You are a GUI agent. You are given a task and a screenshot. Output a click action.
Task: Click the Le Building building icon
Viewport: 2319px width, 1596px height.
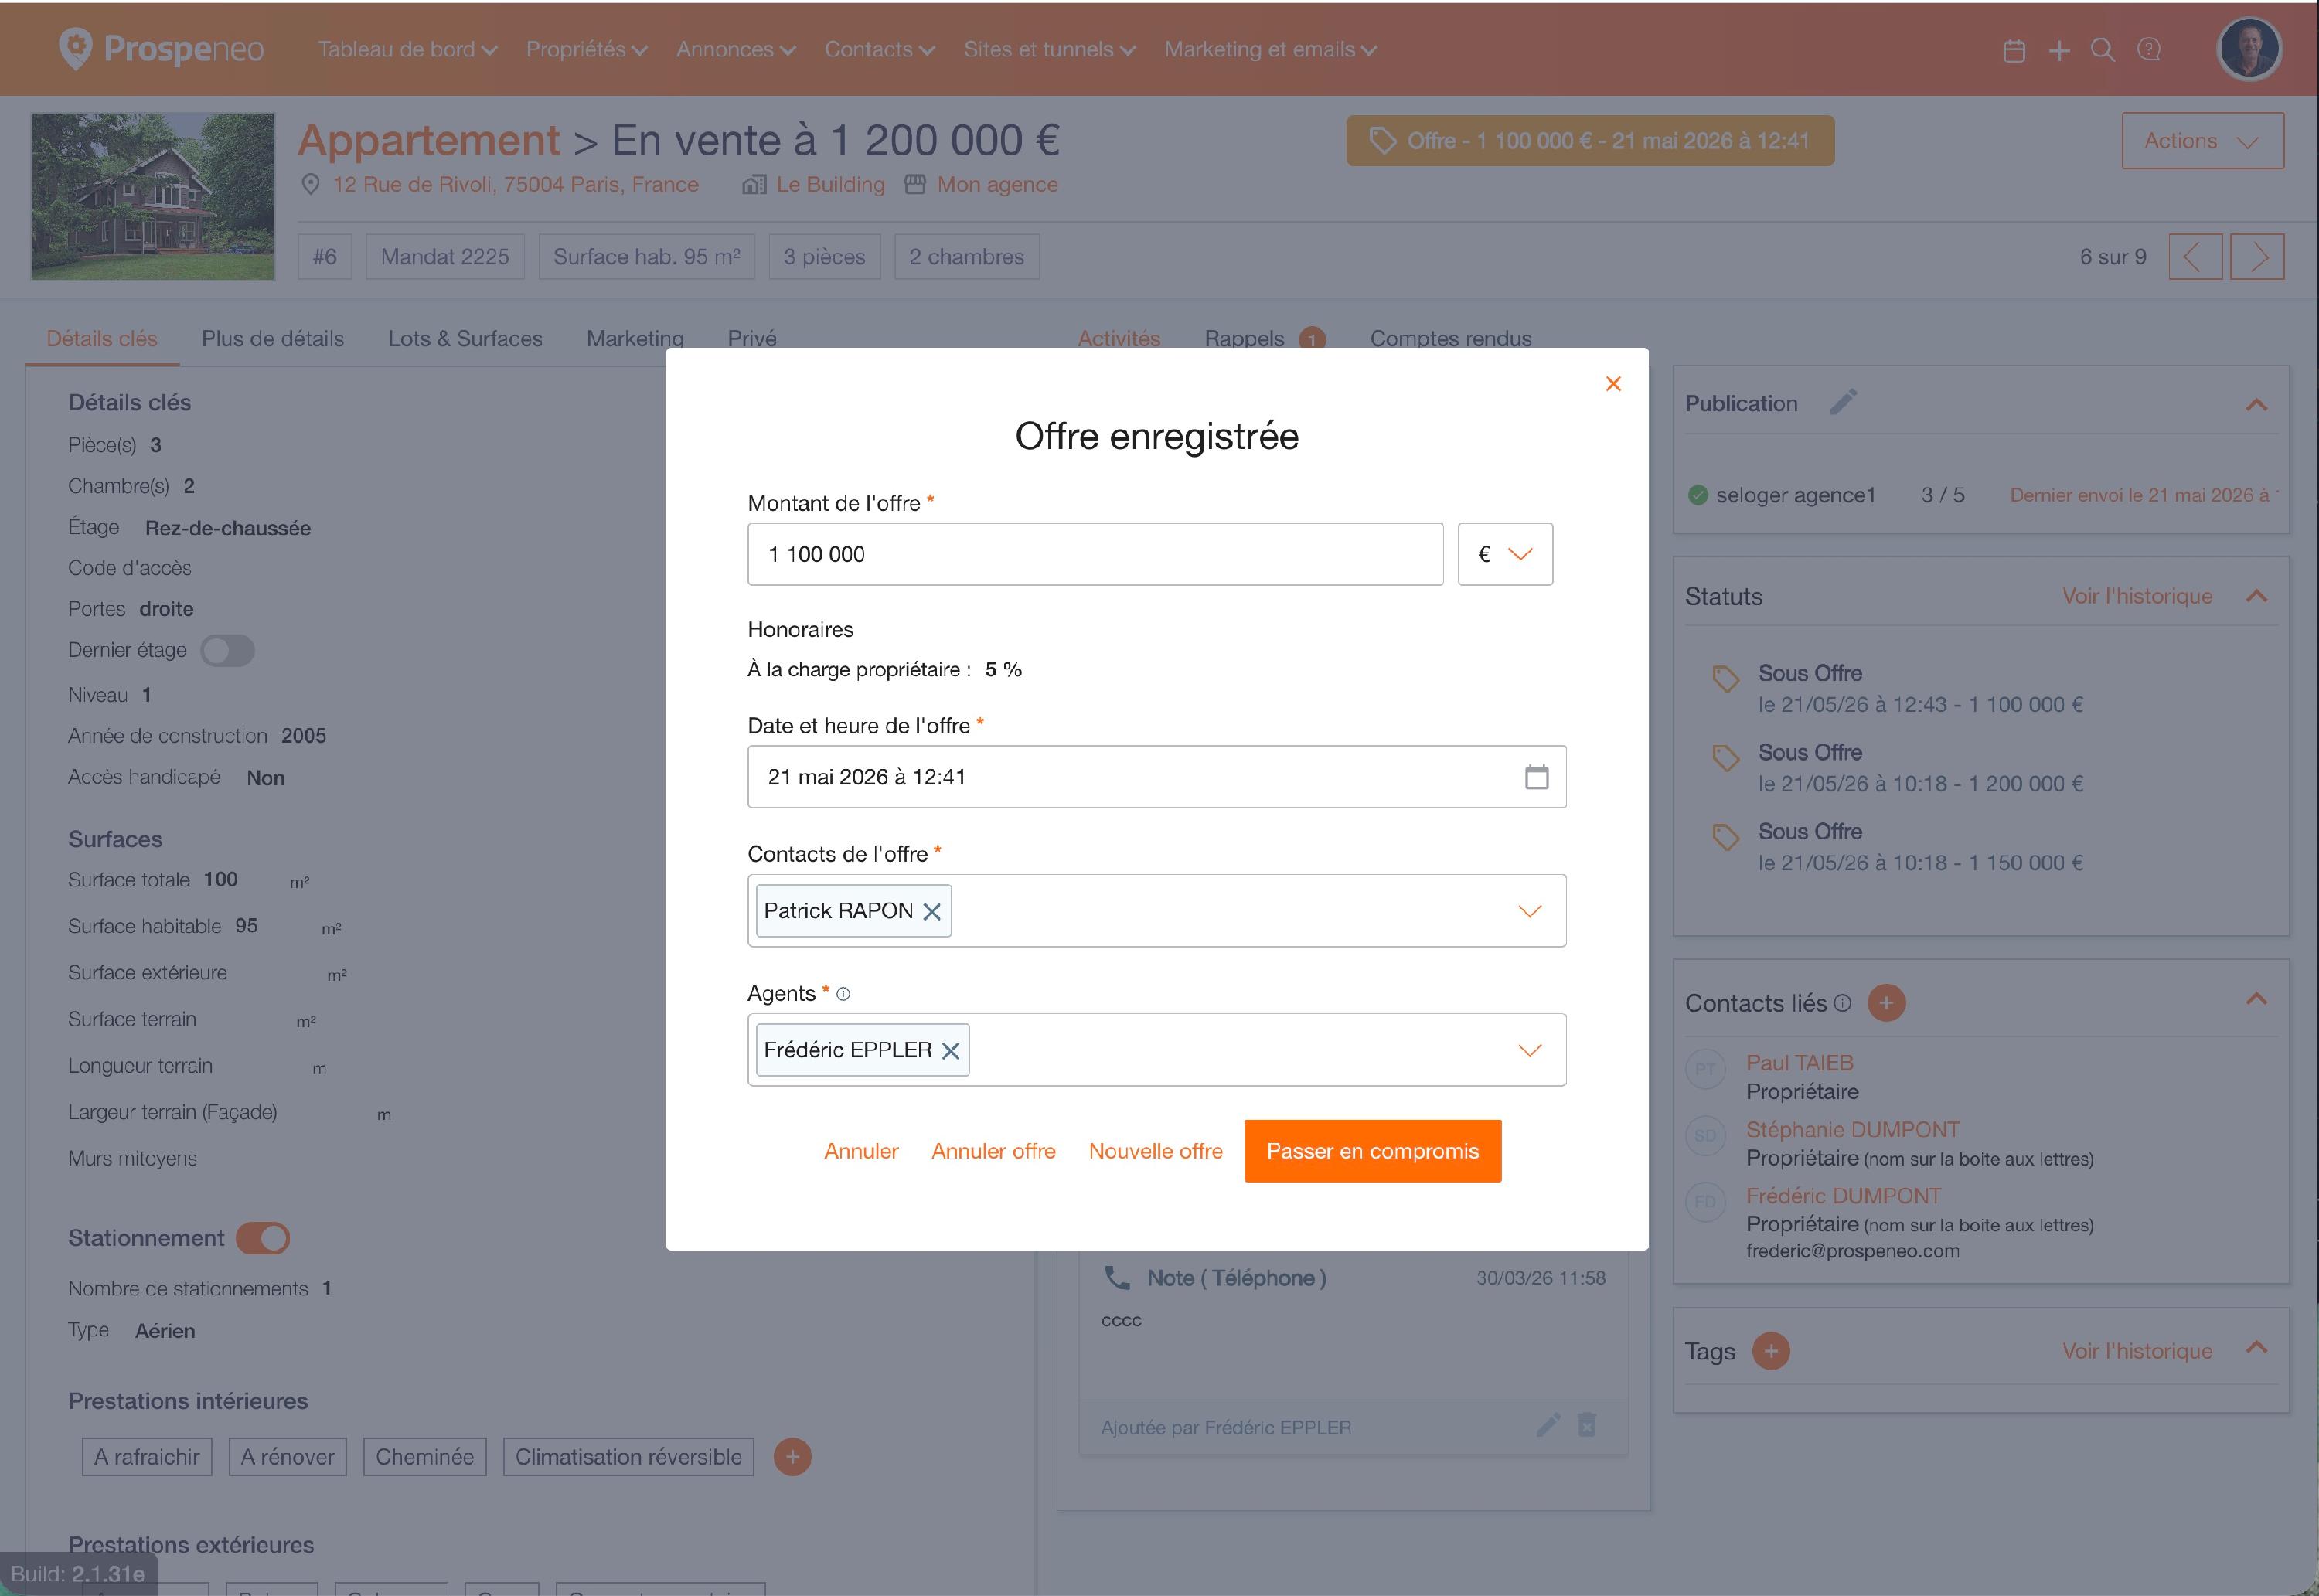(754, 185)
